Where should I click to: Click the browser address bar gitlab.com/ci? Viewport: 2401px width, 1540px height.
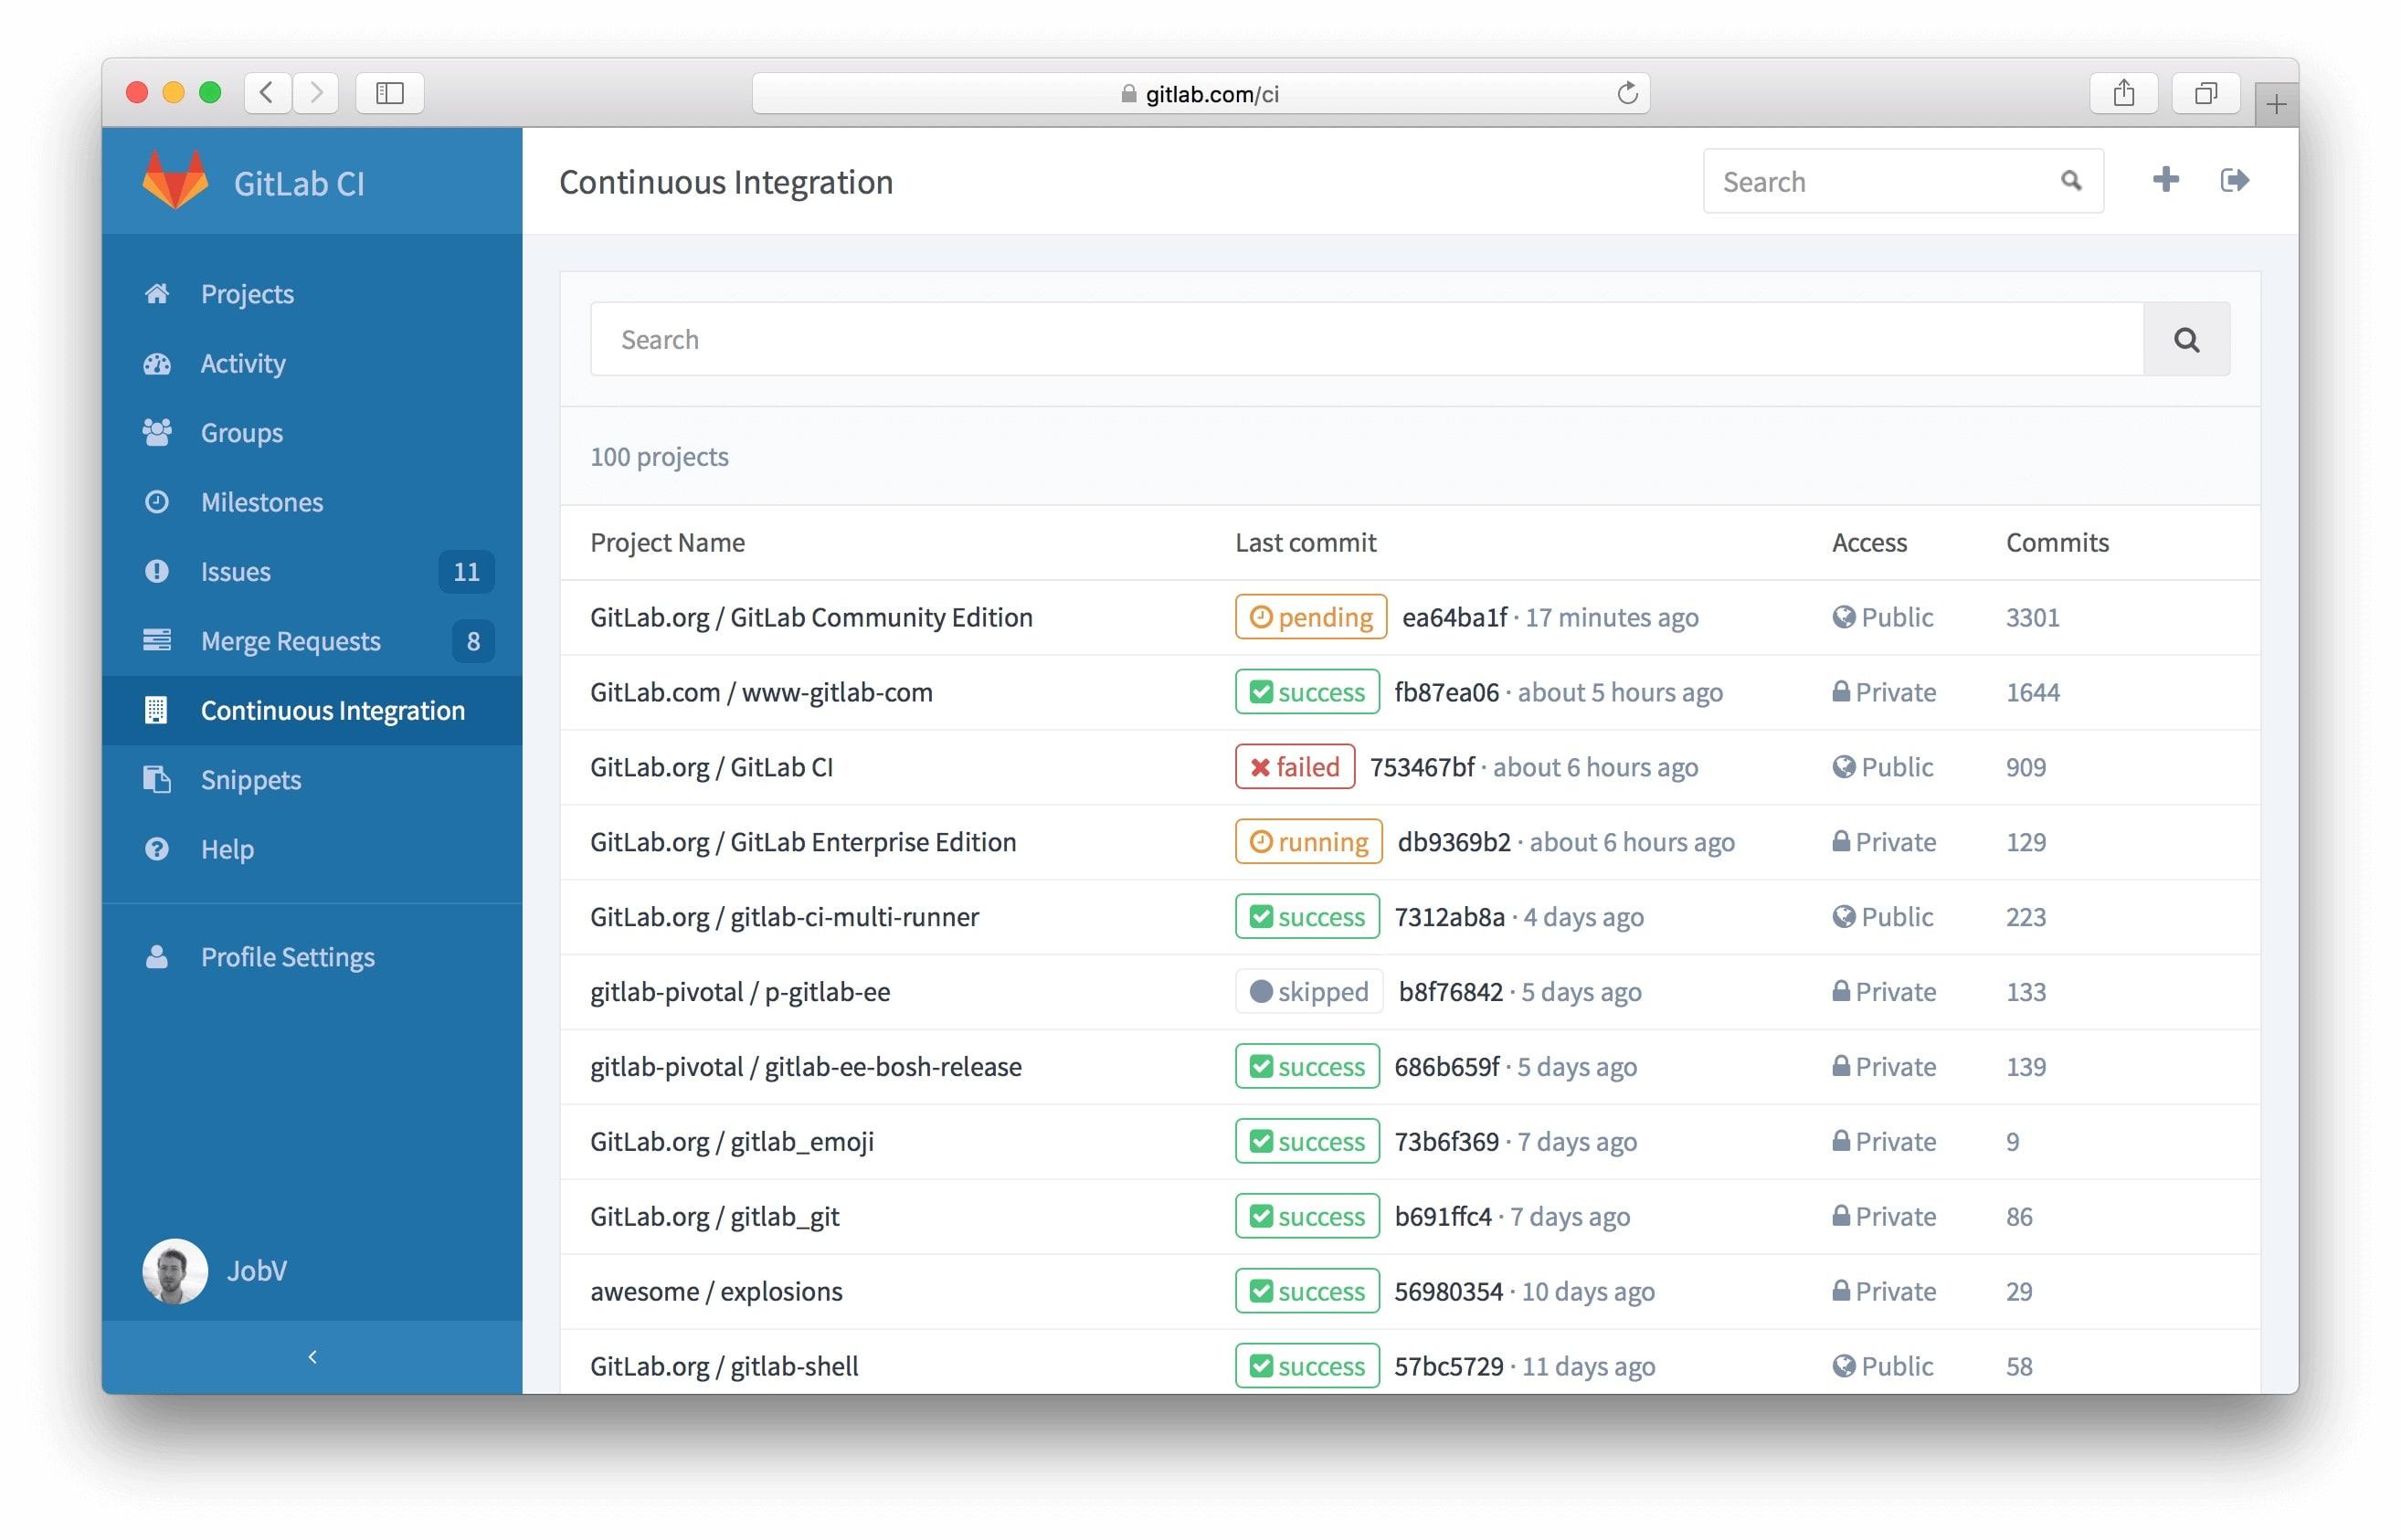1200,93
